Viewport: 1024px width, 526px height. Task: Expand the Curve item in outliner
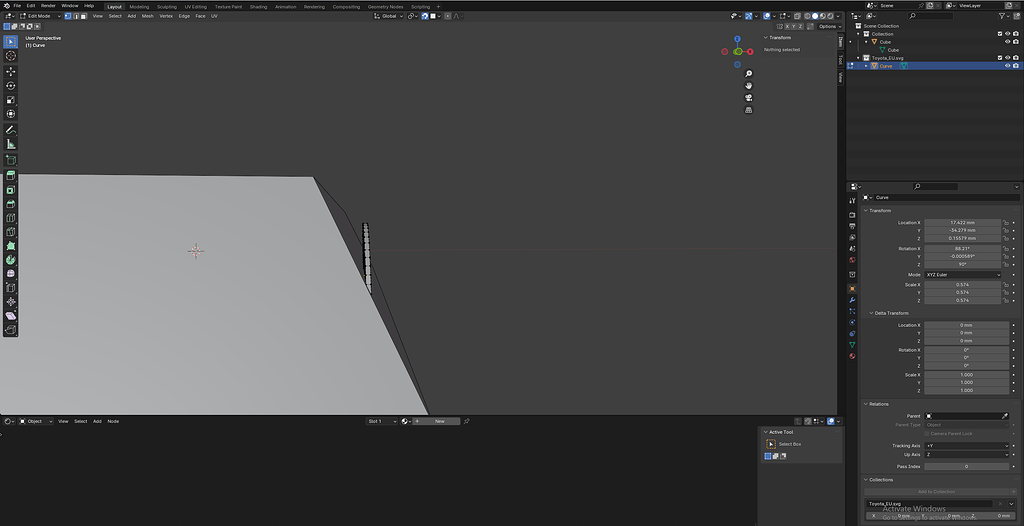(x=867, y=66)
